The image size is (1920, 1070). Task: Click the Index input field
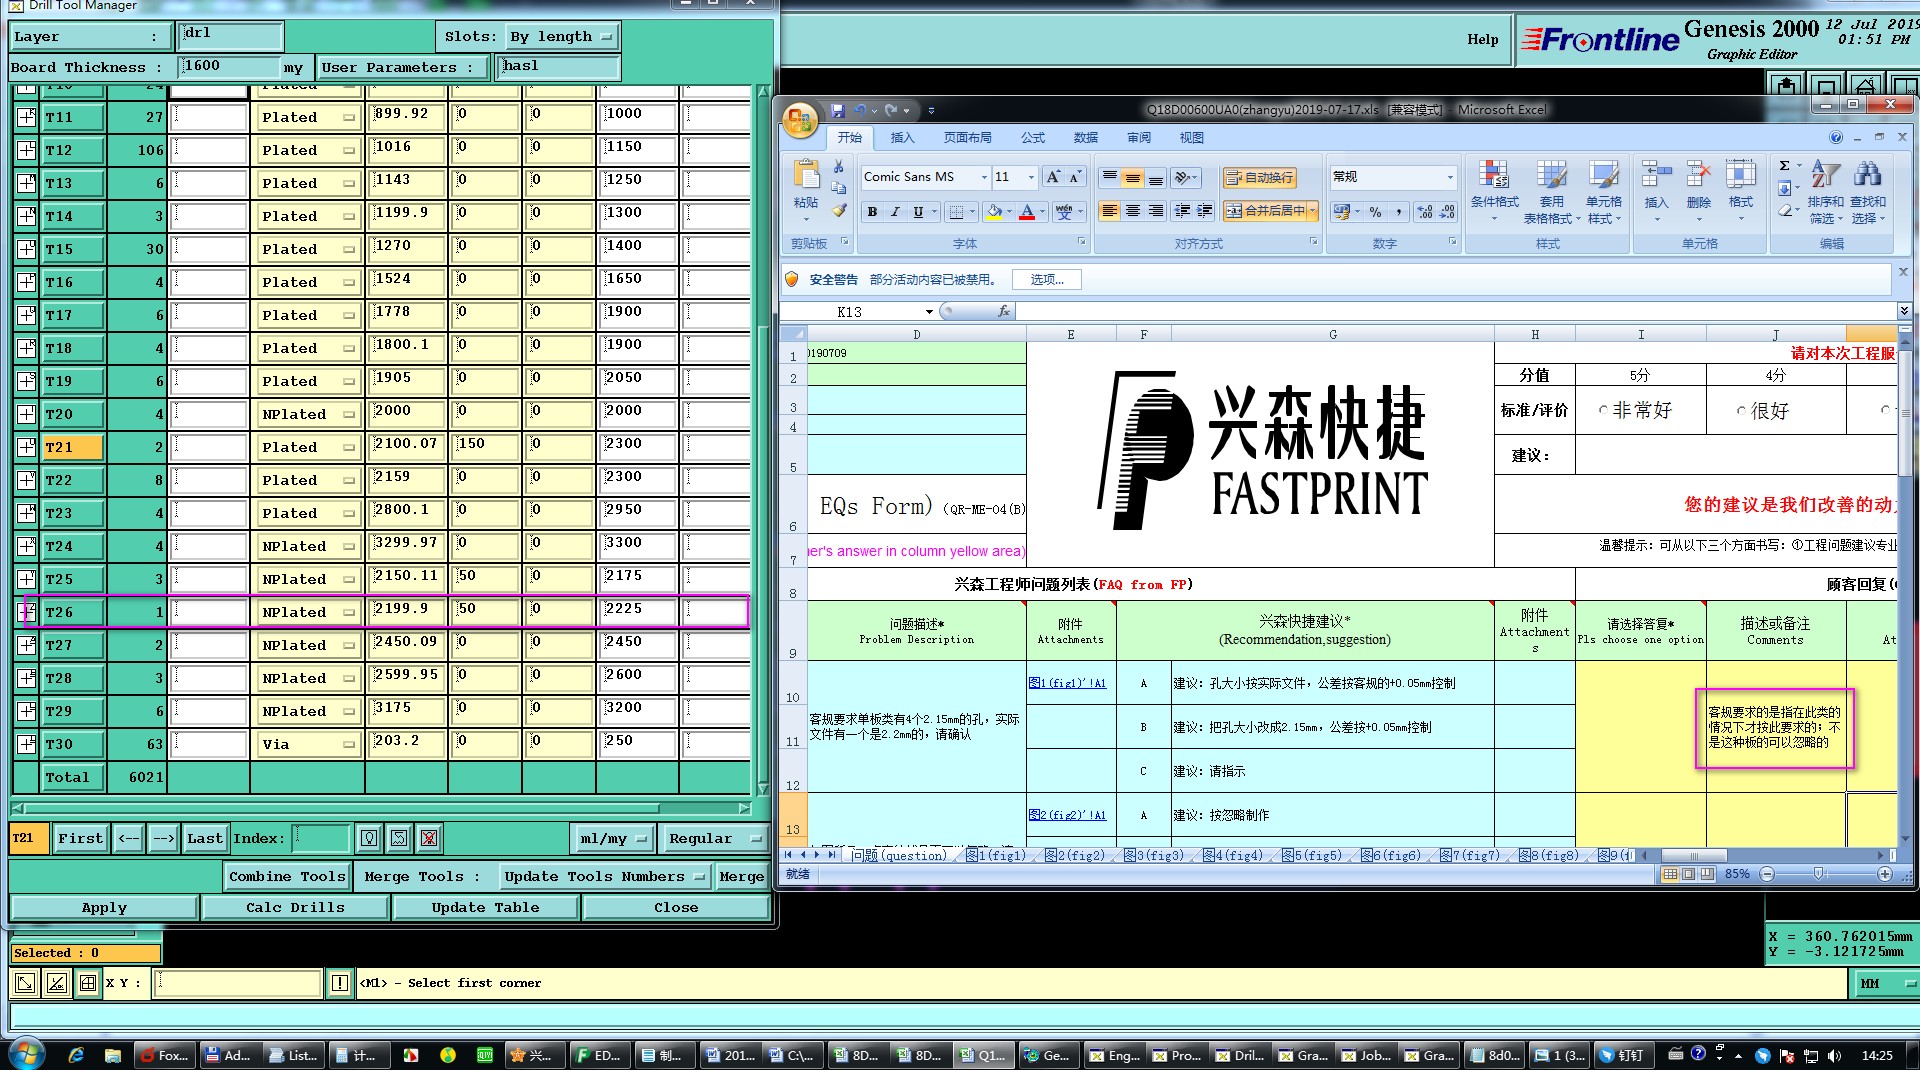coord(321,838)
